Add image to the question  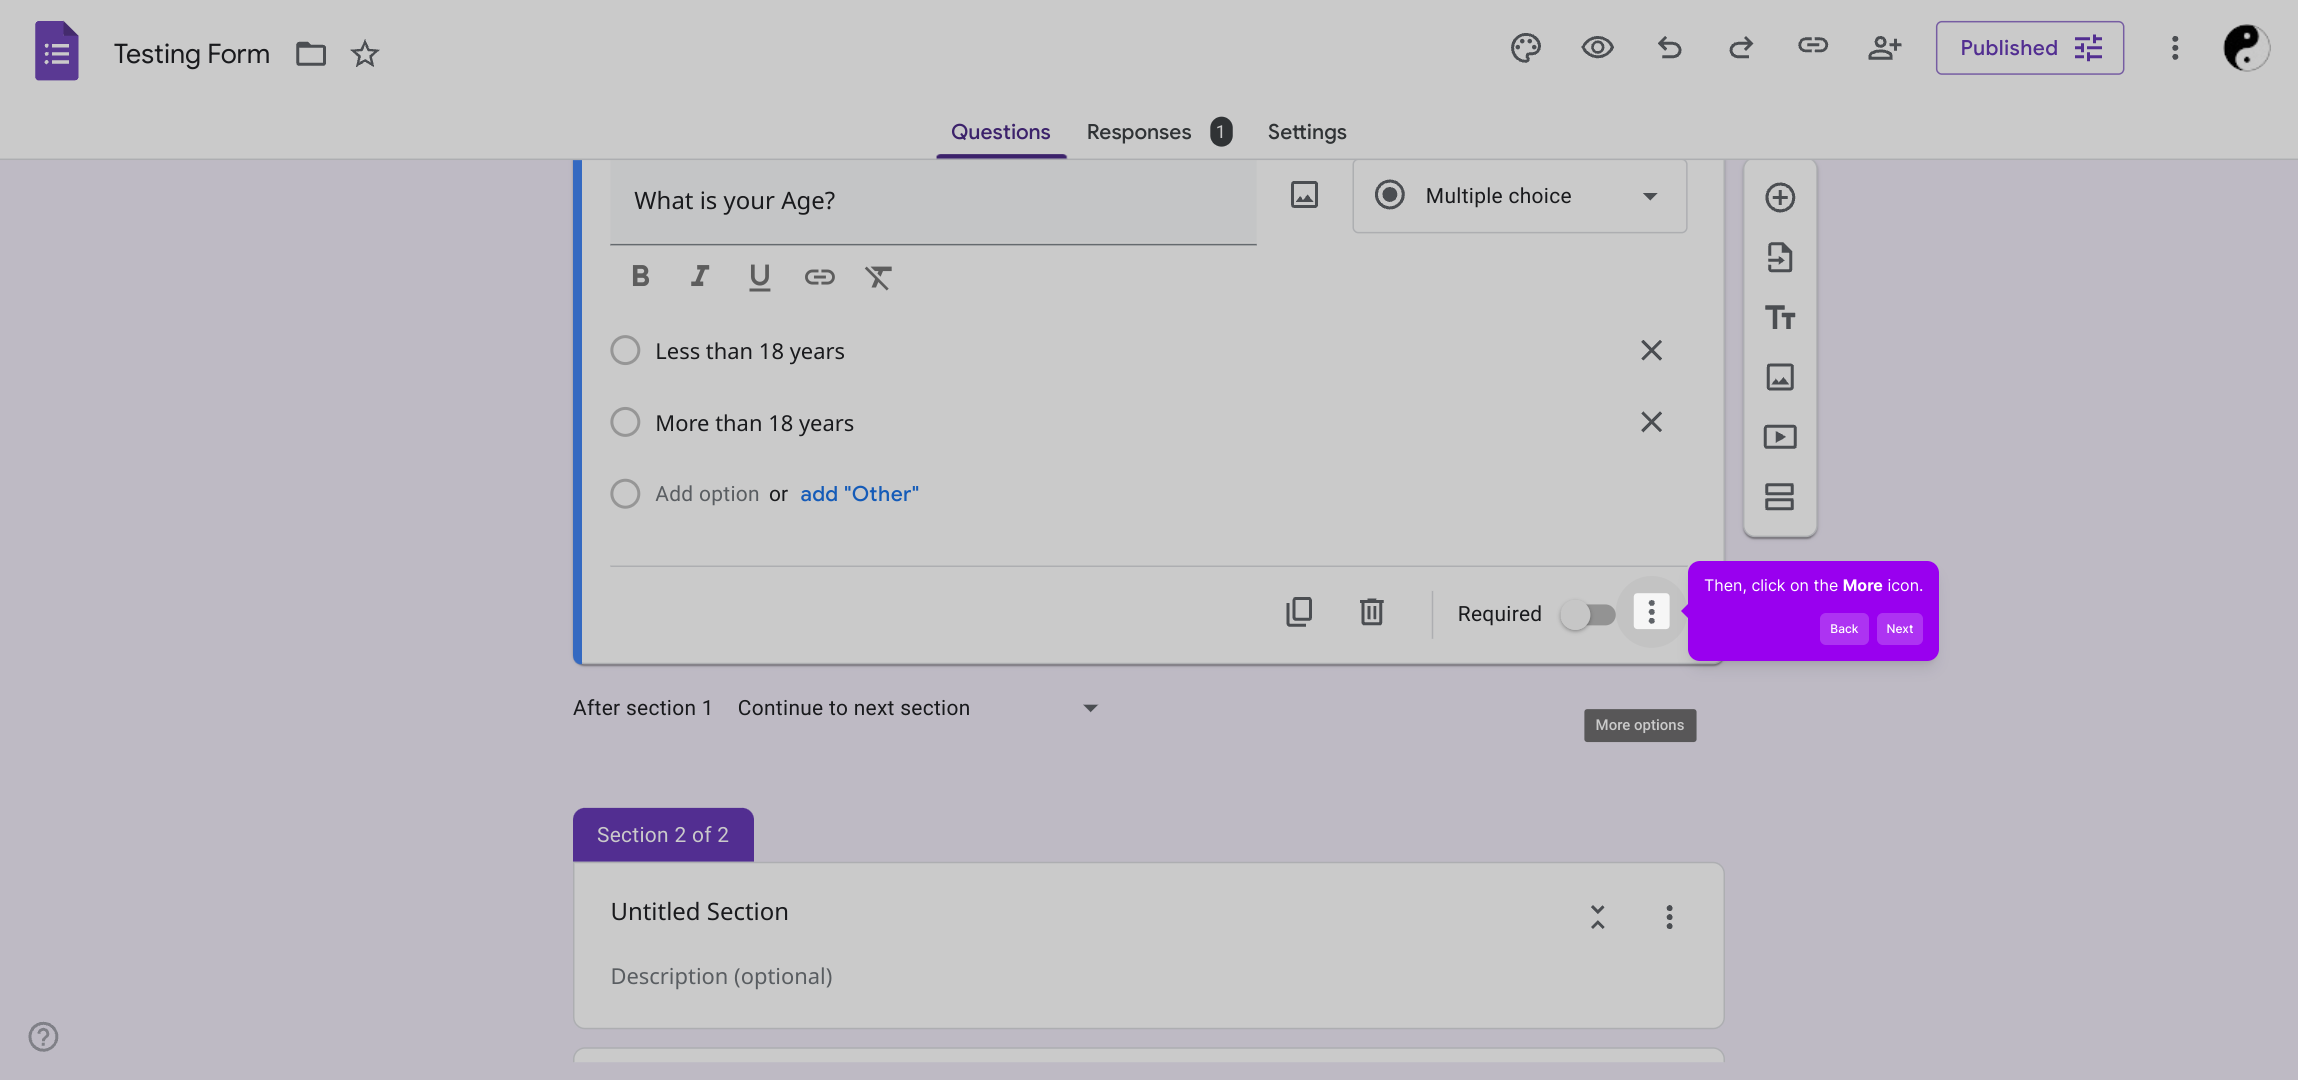1304,195
